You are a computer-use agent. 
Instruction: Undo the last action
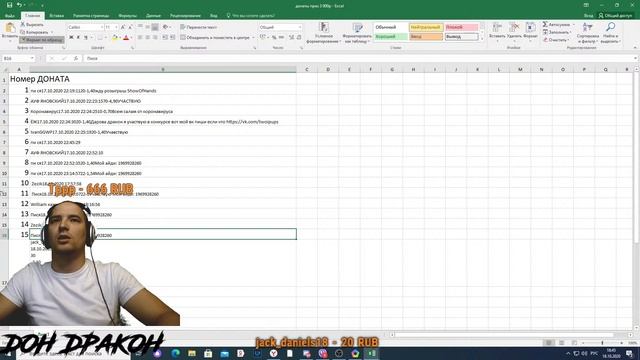[19, 5]
